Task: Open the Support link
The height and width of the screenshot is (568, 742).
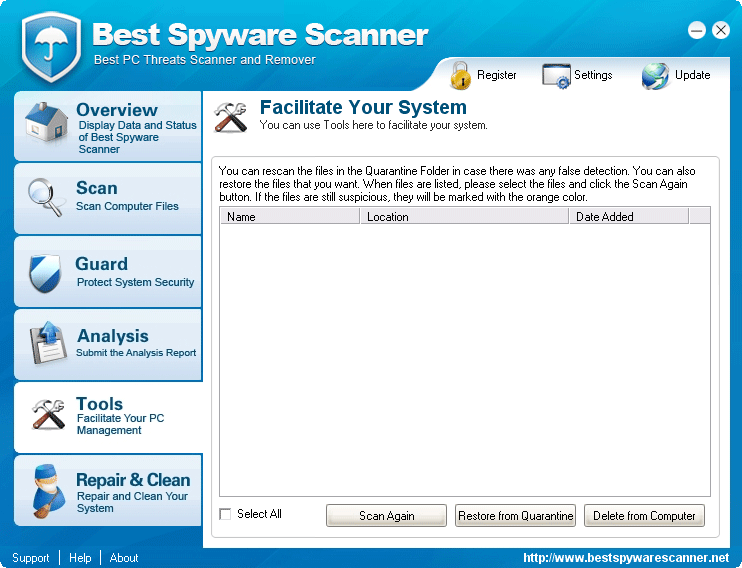Action: [31, 558]
